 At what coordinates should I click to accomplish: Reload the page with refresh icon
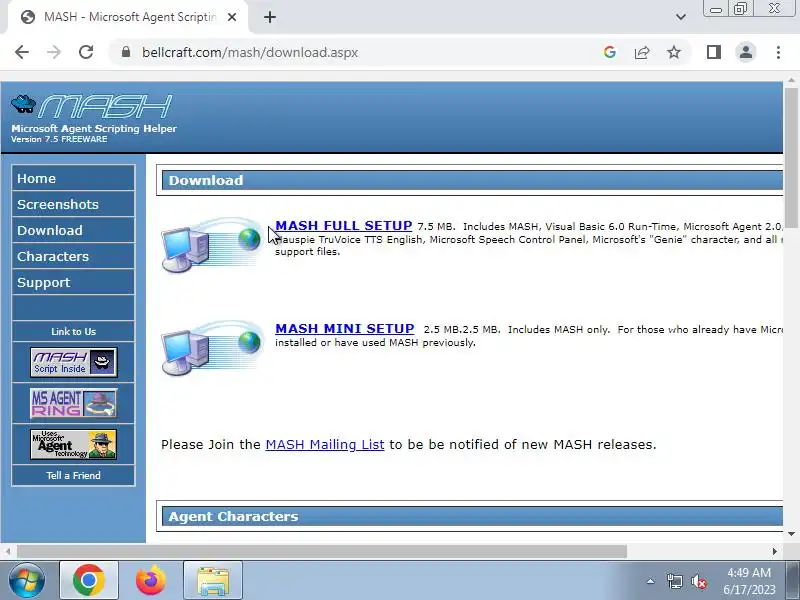[86, 52]
